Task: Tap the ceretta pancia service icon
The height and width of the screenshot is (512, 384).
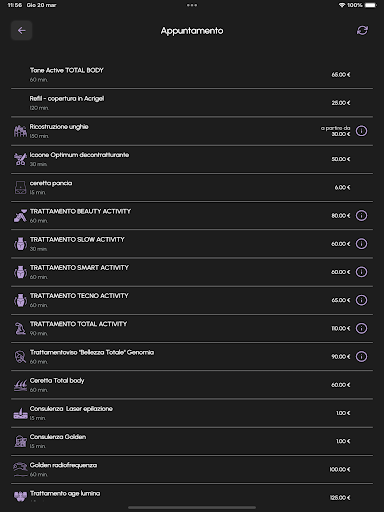Action: coord(20,187)
